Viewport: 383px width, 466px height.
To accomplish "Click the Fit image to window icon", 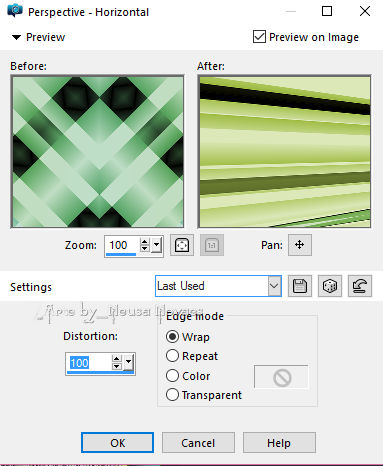I will 182,245.
